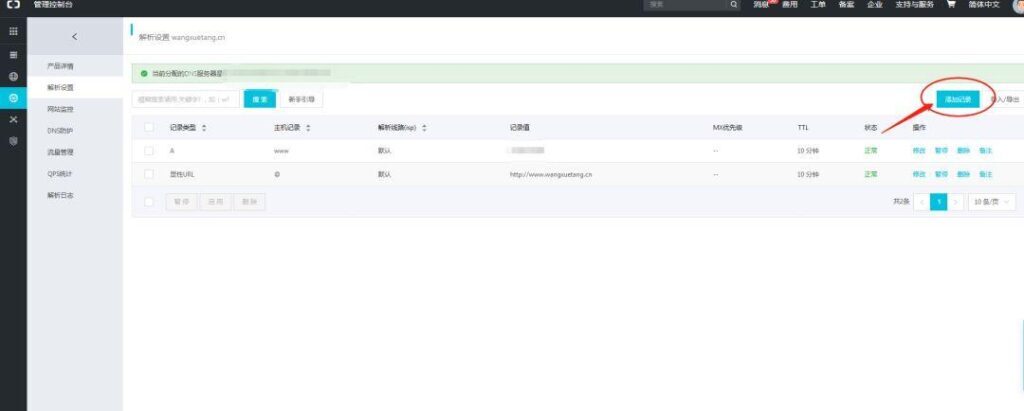
Task: Focus the record keyword search field
Action: pos(186,99)
